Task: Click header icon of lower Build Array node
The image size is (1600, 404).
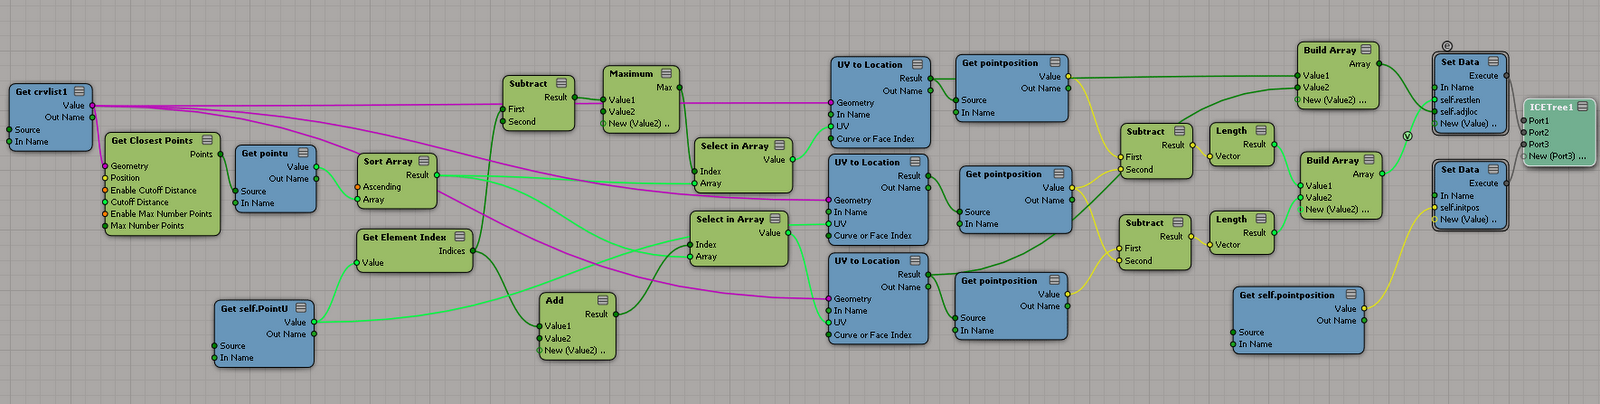Action: 1370,159
